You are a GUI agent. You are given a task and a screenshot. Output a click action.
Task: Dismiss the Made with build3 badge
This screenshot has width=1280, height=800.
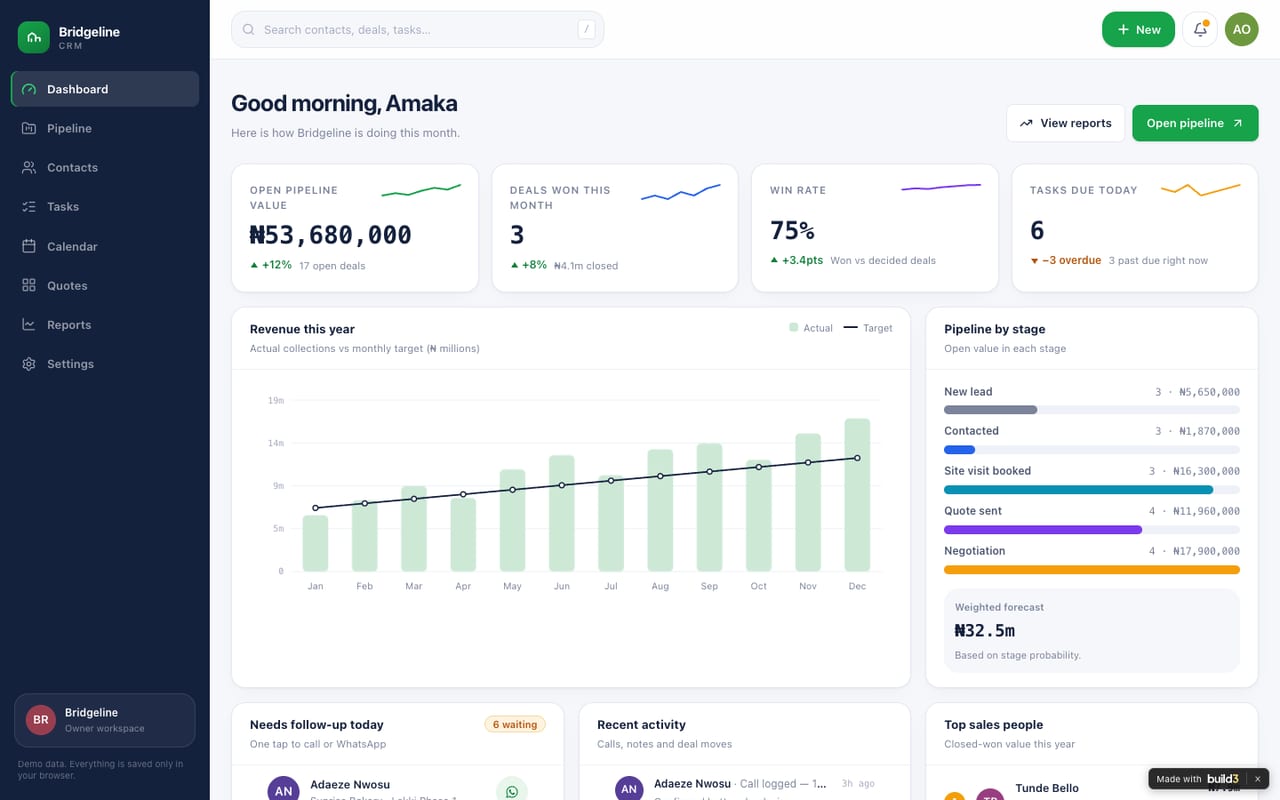tap(1257, 779)
